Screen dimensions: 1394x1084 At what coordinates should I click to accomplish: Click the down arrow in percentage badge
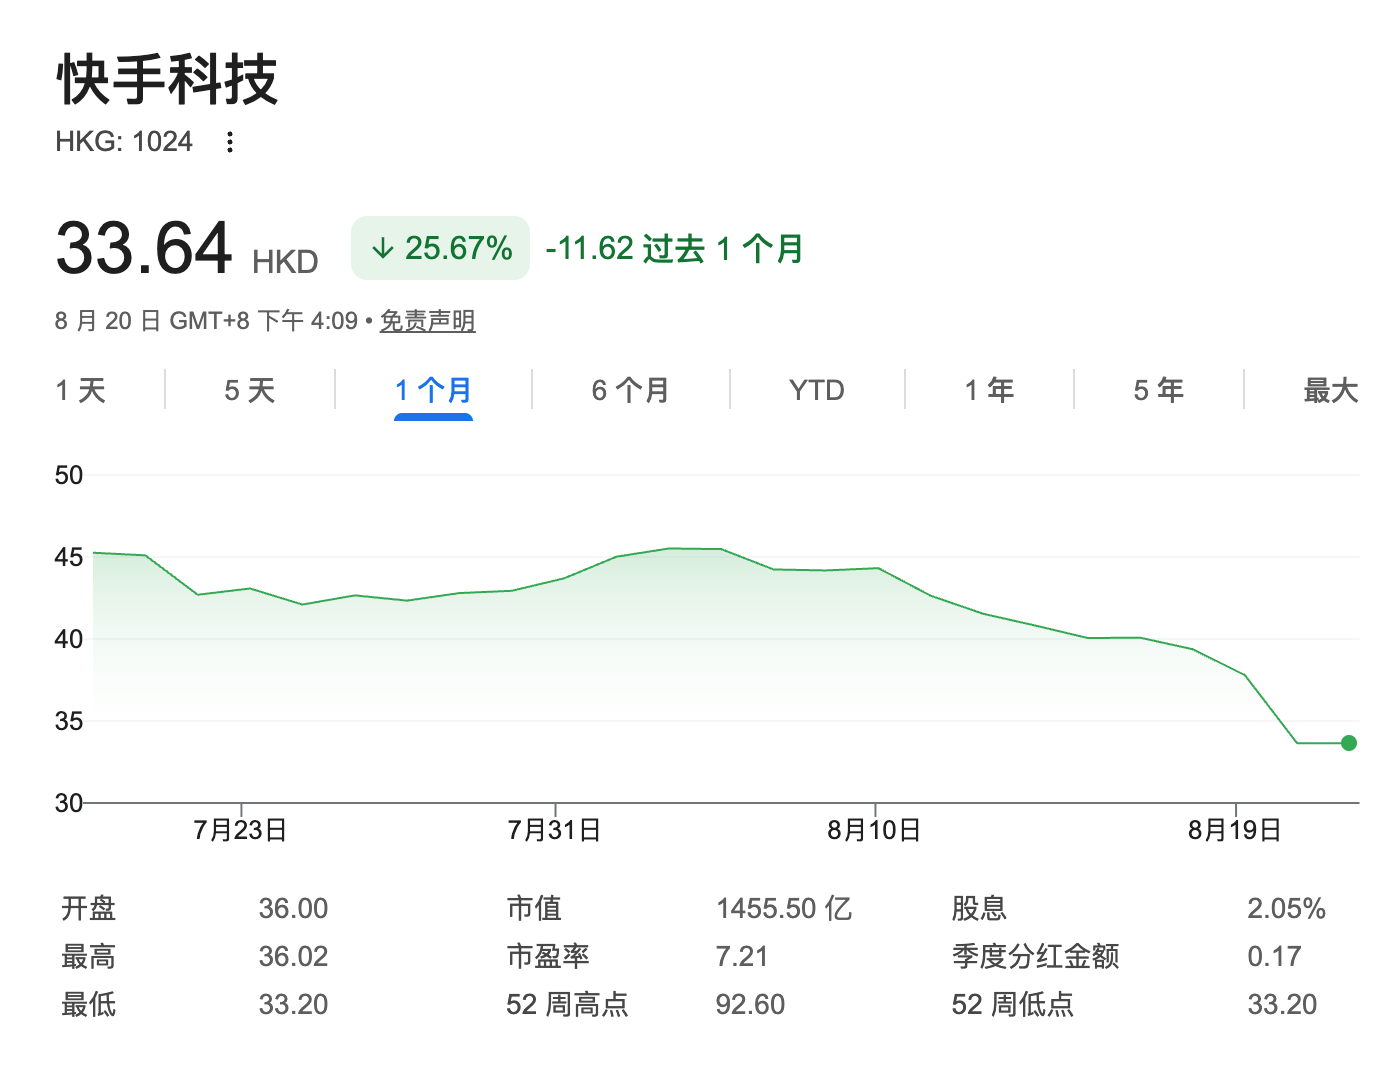click(382, 248)
